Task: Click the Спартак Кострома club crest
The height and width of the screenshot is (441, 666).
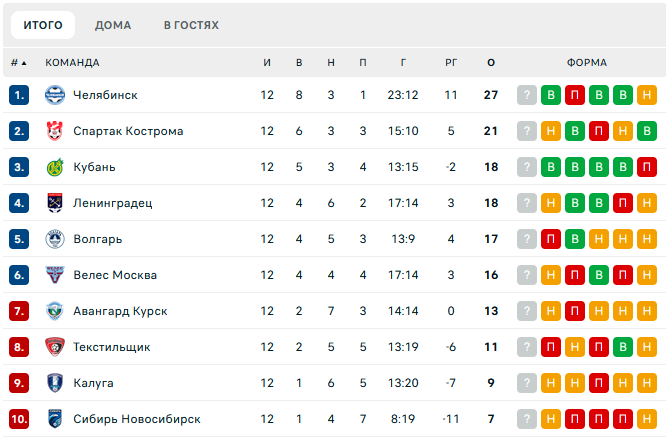Action: [x=55, y=131]
